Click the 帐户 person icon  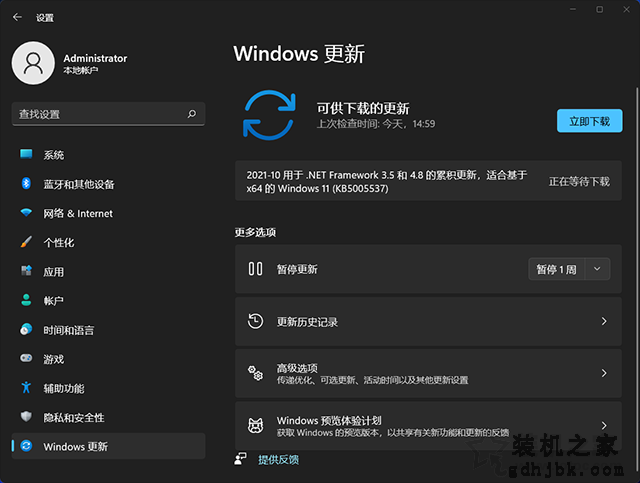pos(26,300)
